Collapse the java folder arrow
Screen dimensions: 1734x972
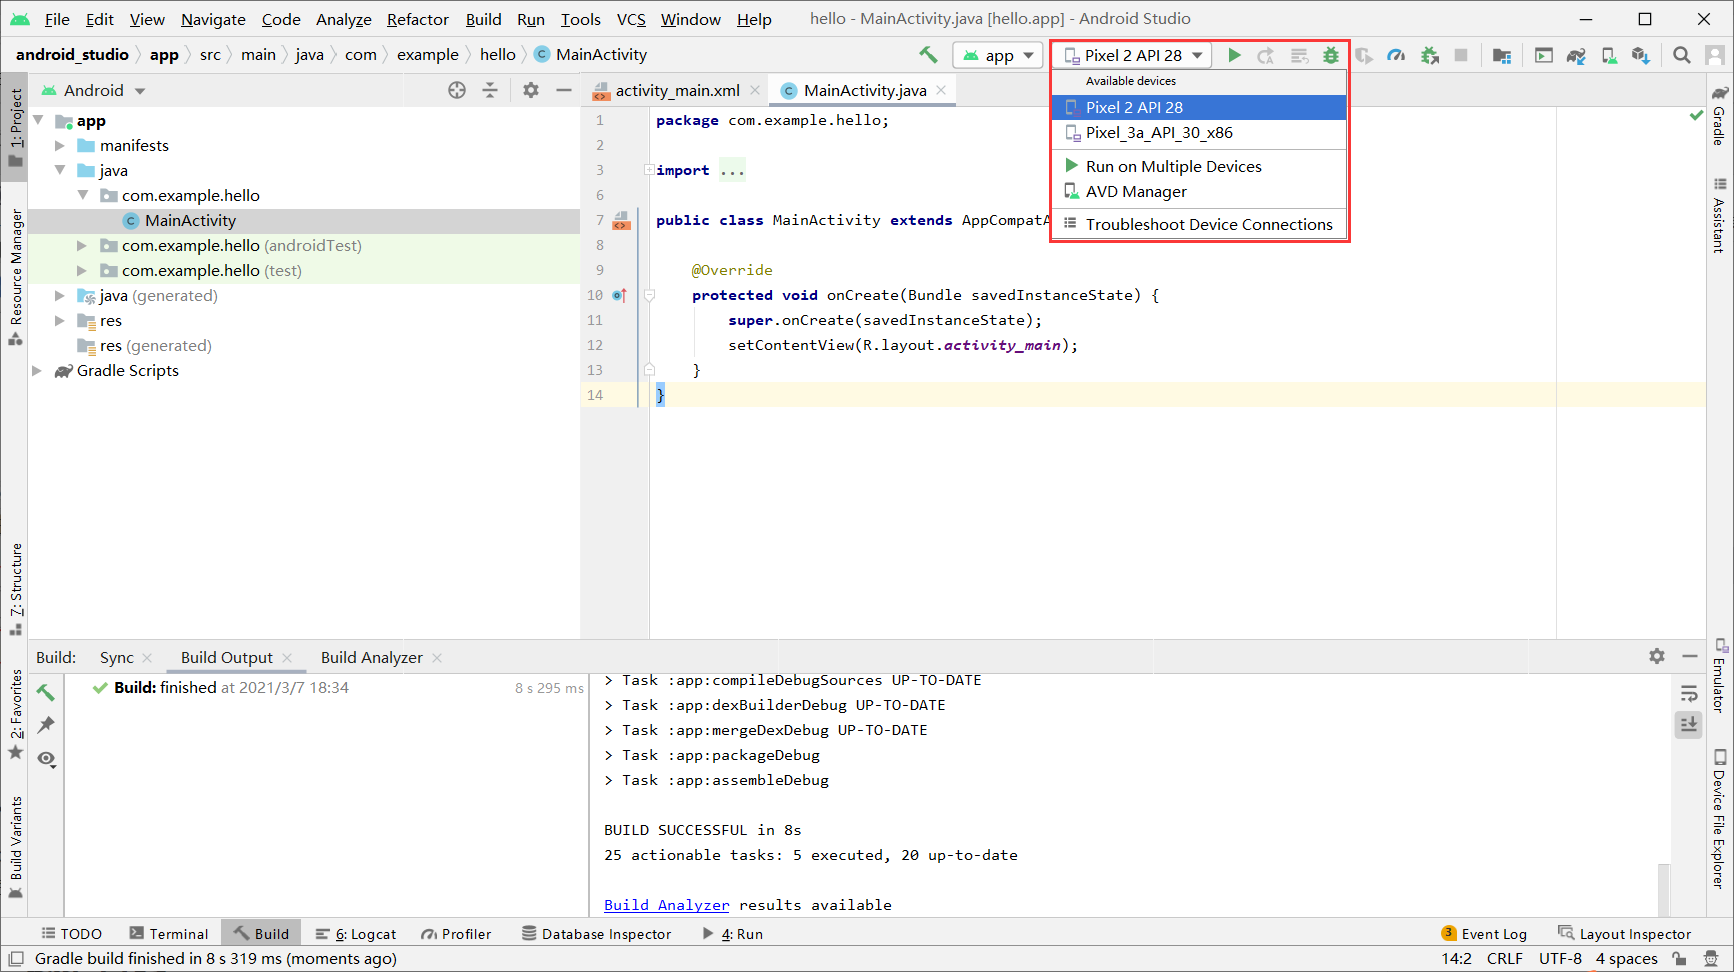pos(60,170)
